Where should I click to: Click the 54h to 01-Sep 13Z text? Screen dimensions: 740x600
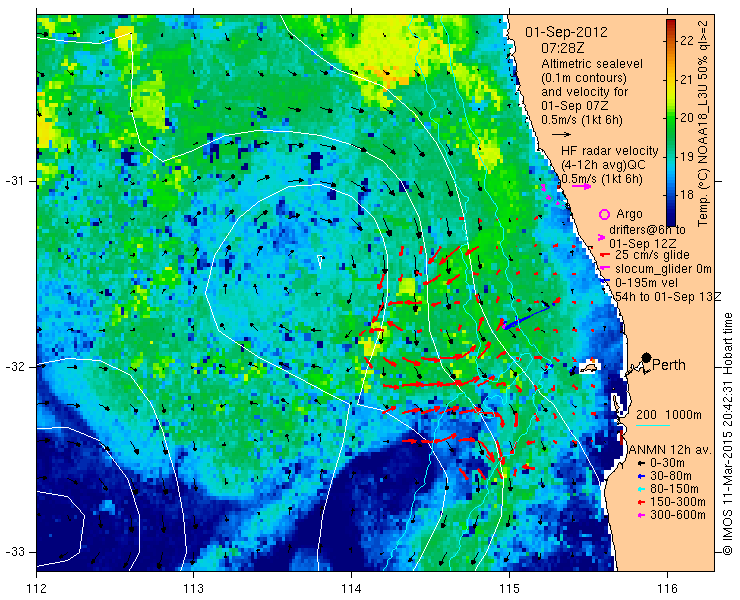668,296
